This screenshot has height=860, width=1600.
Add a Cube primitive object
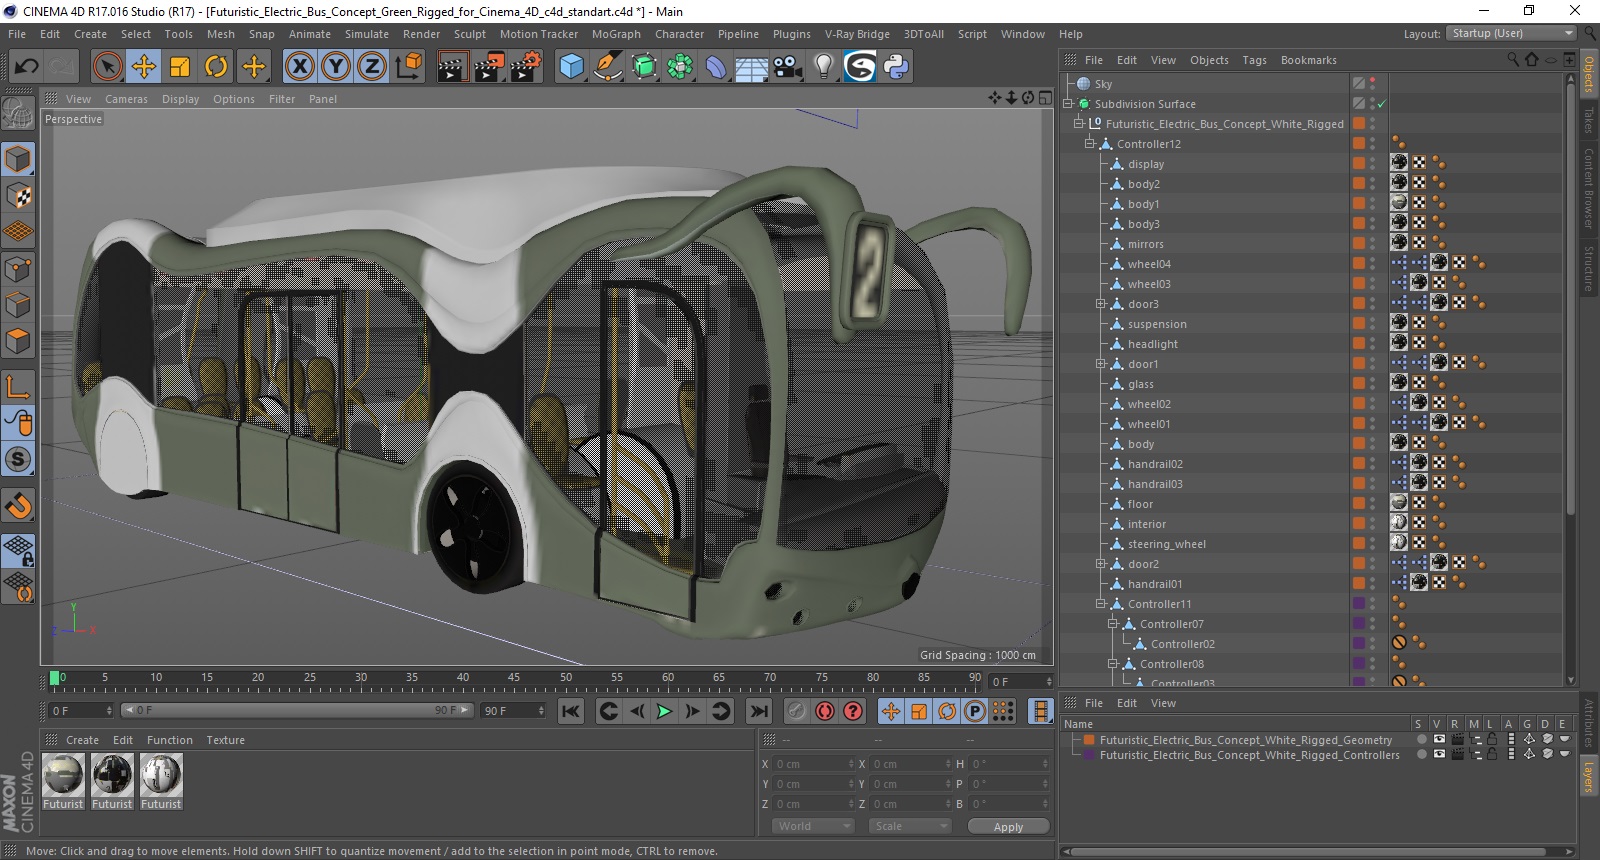tap(571, 67)
